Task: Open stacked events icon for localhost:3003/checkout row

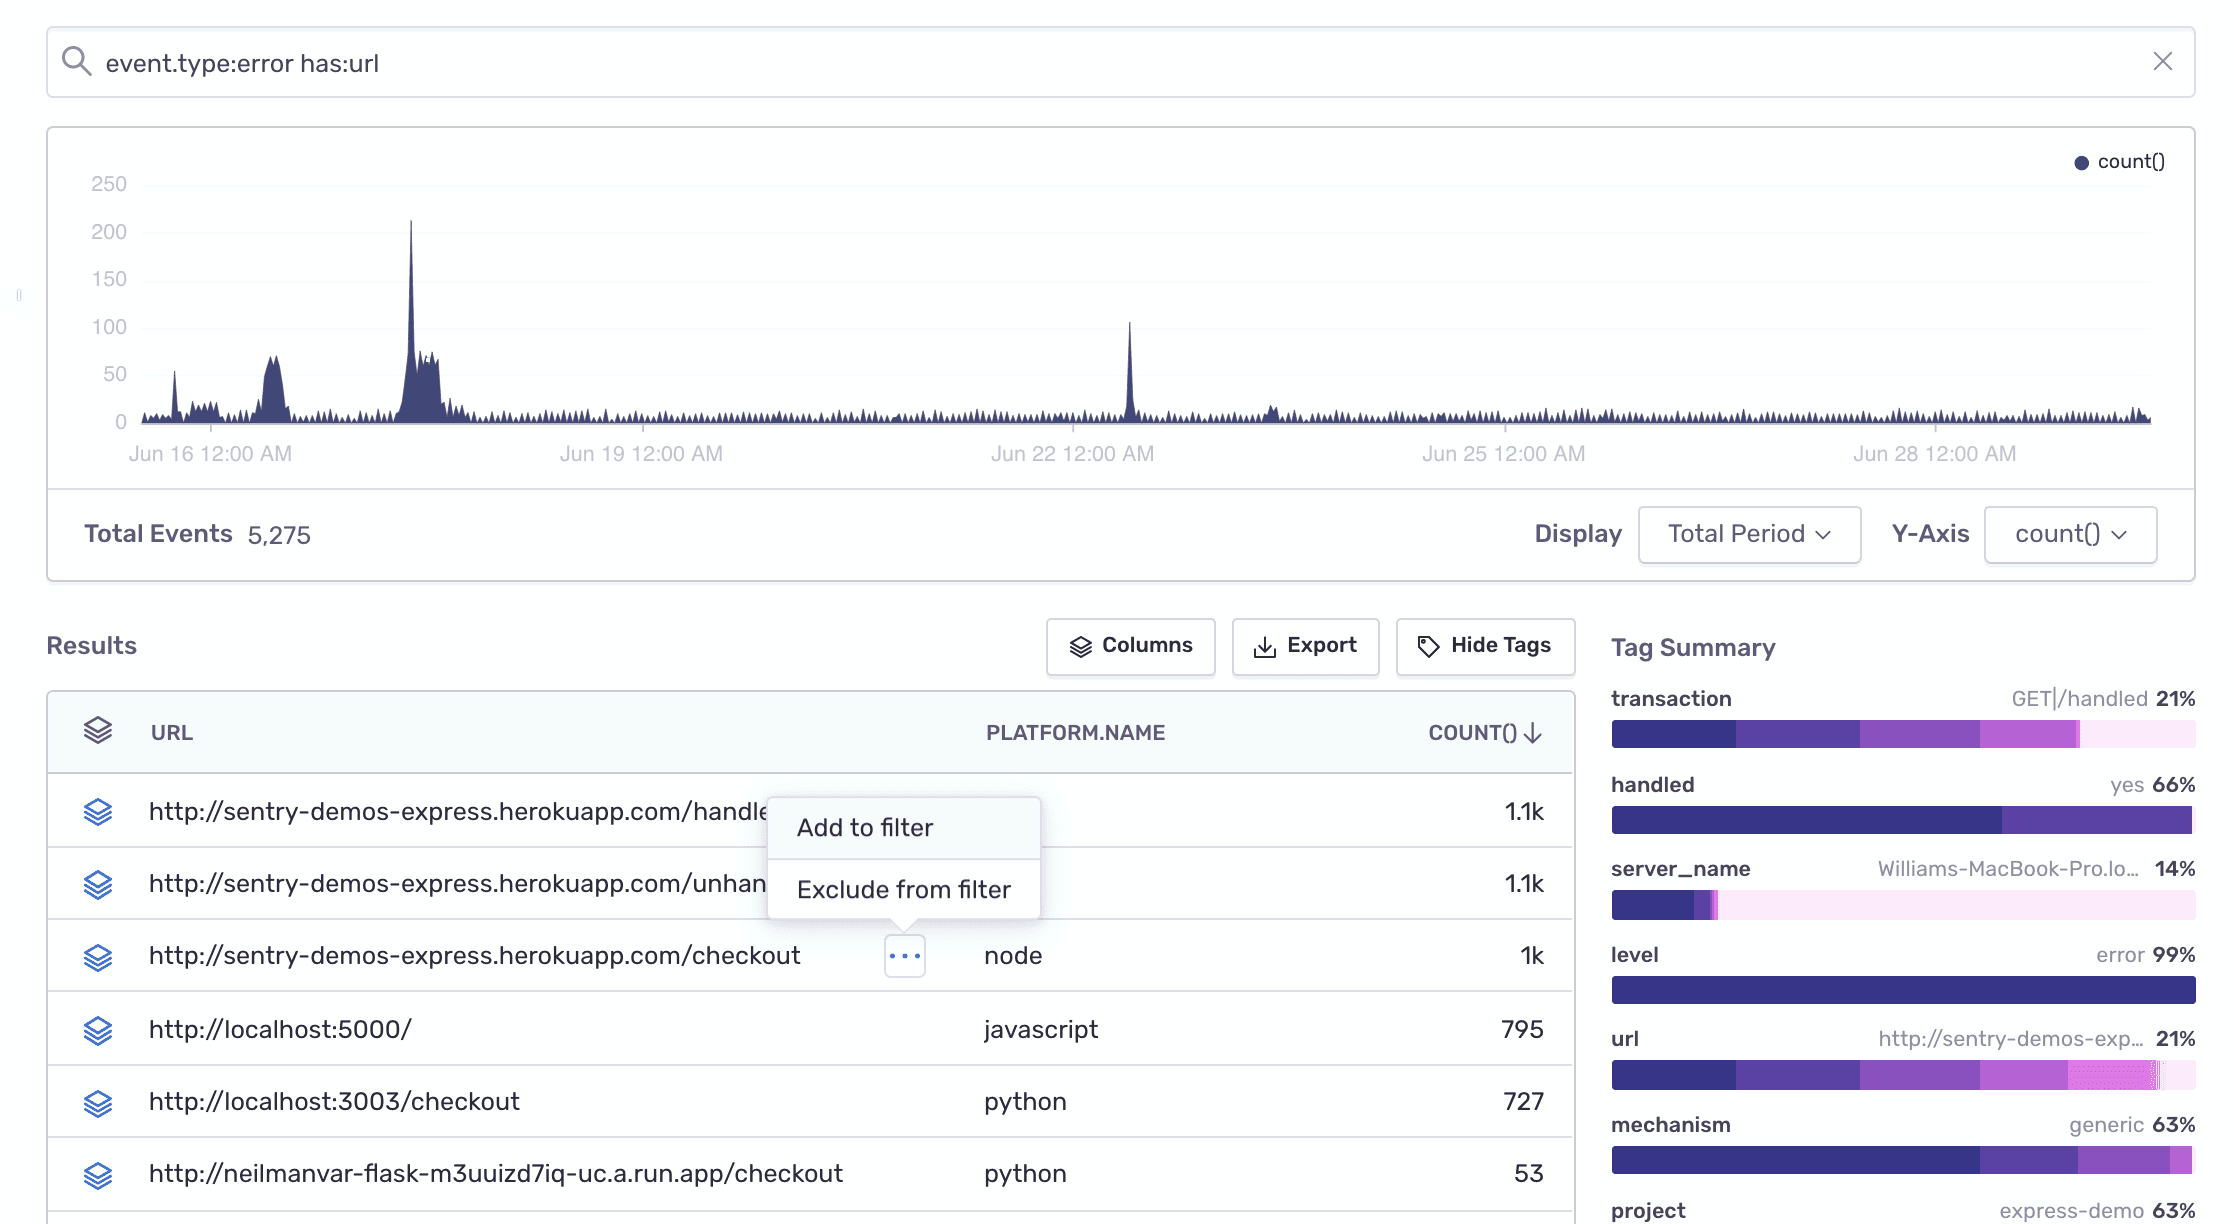Action: click(98, 1103)
